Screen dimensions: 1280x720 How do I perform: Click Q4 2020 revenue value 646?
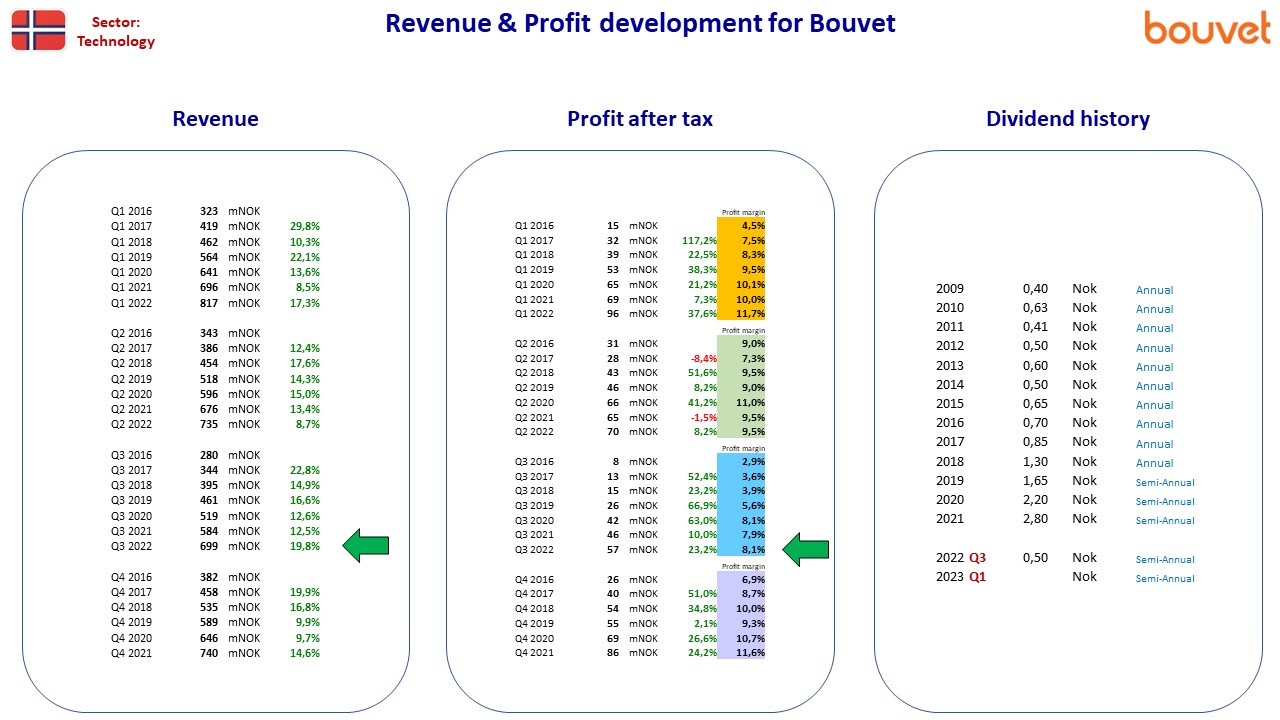pyautogui.click(x=208, y=638)
